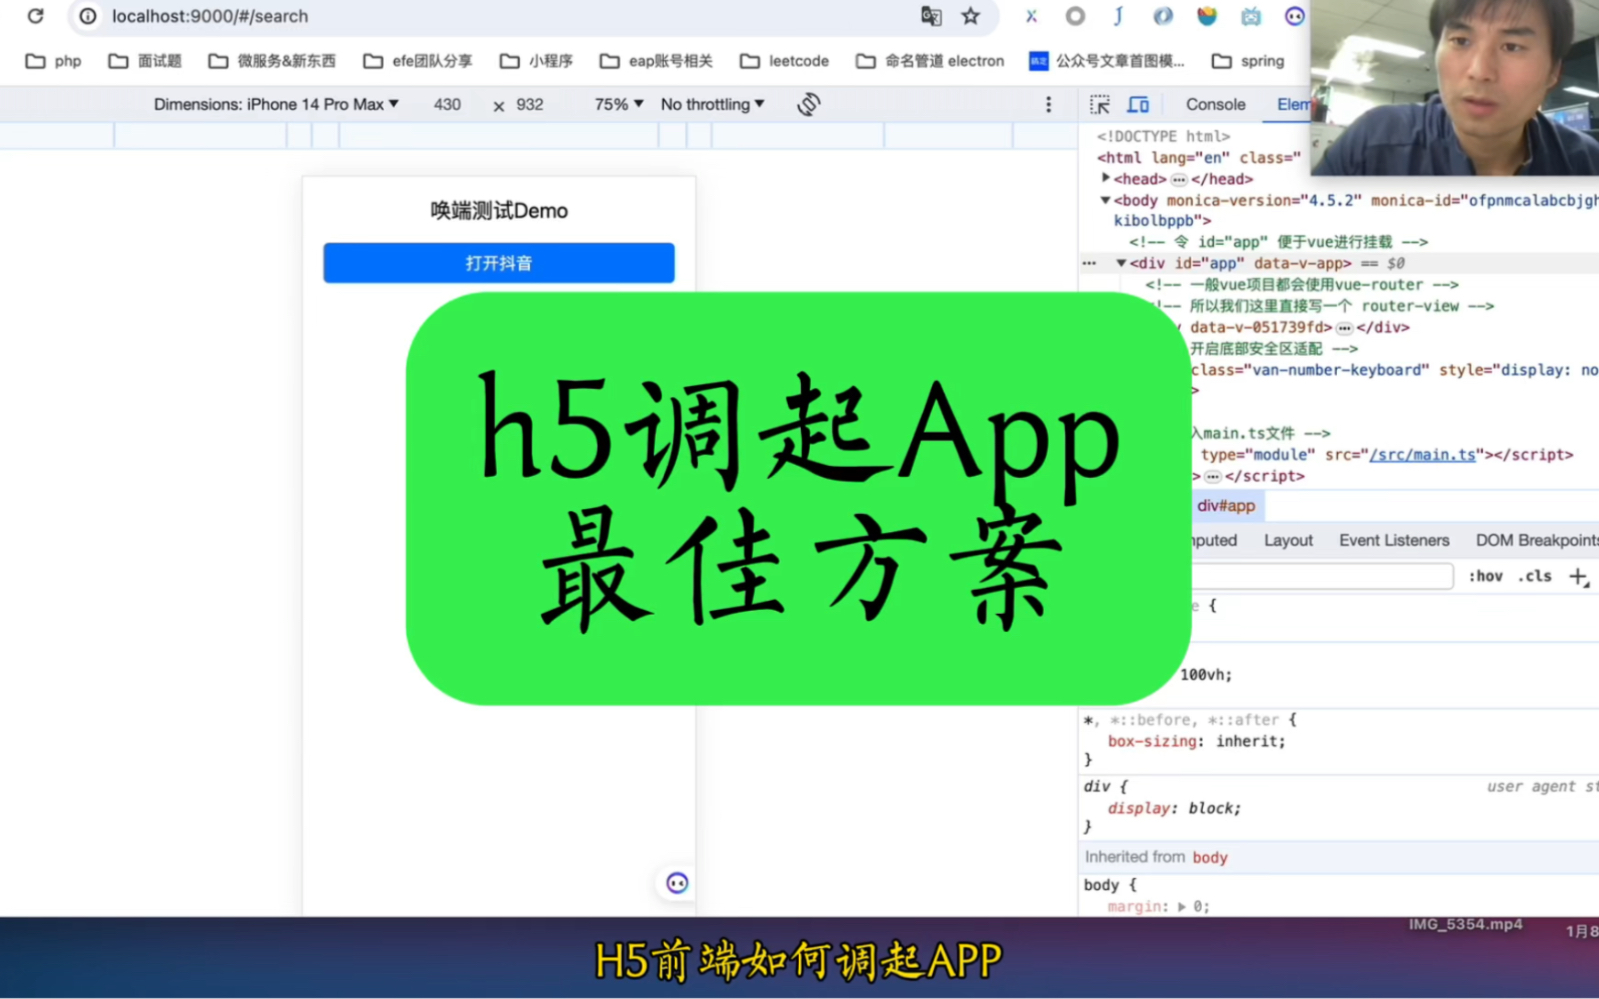
Task: Open the eap账号相关 bookmark folder
Action: (656, 61)
